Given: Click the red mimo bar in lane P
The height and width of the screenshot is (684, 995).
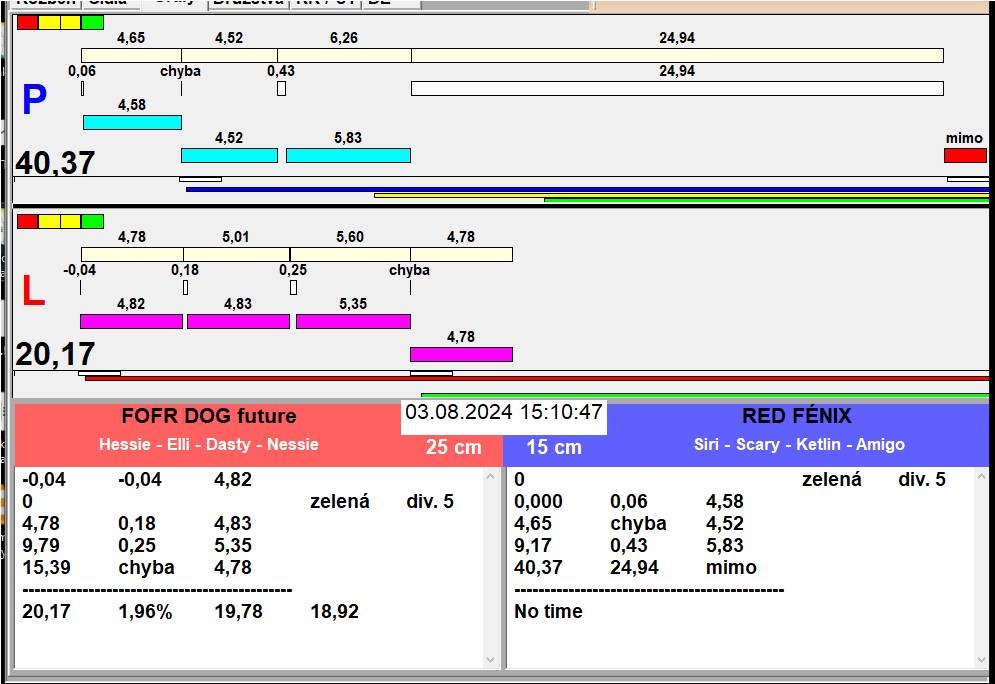Looking at the screenshot, I should point(965,155).
